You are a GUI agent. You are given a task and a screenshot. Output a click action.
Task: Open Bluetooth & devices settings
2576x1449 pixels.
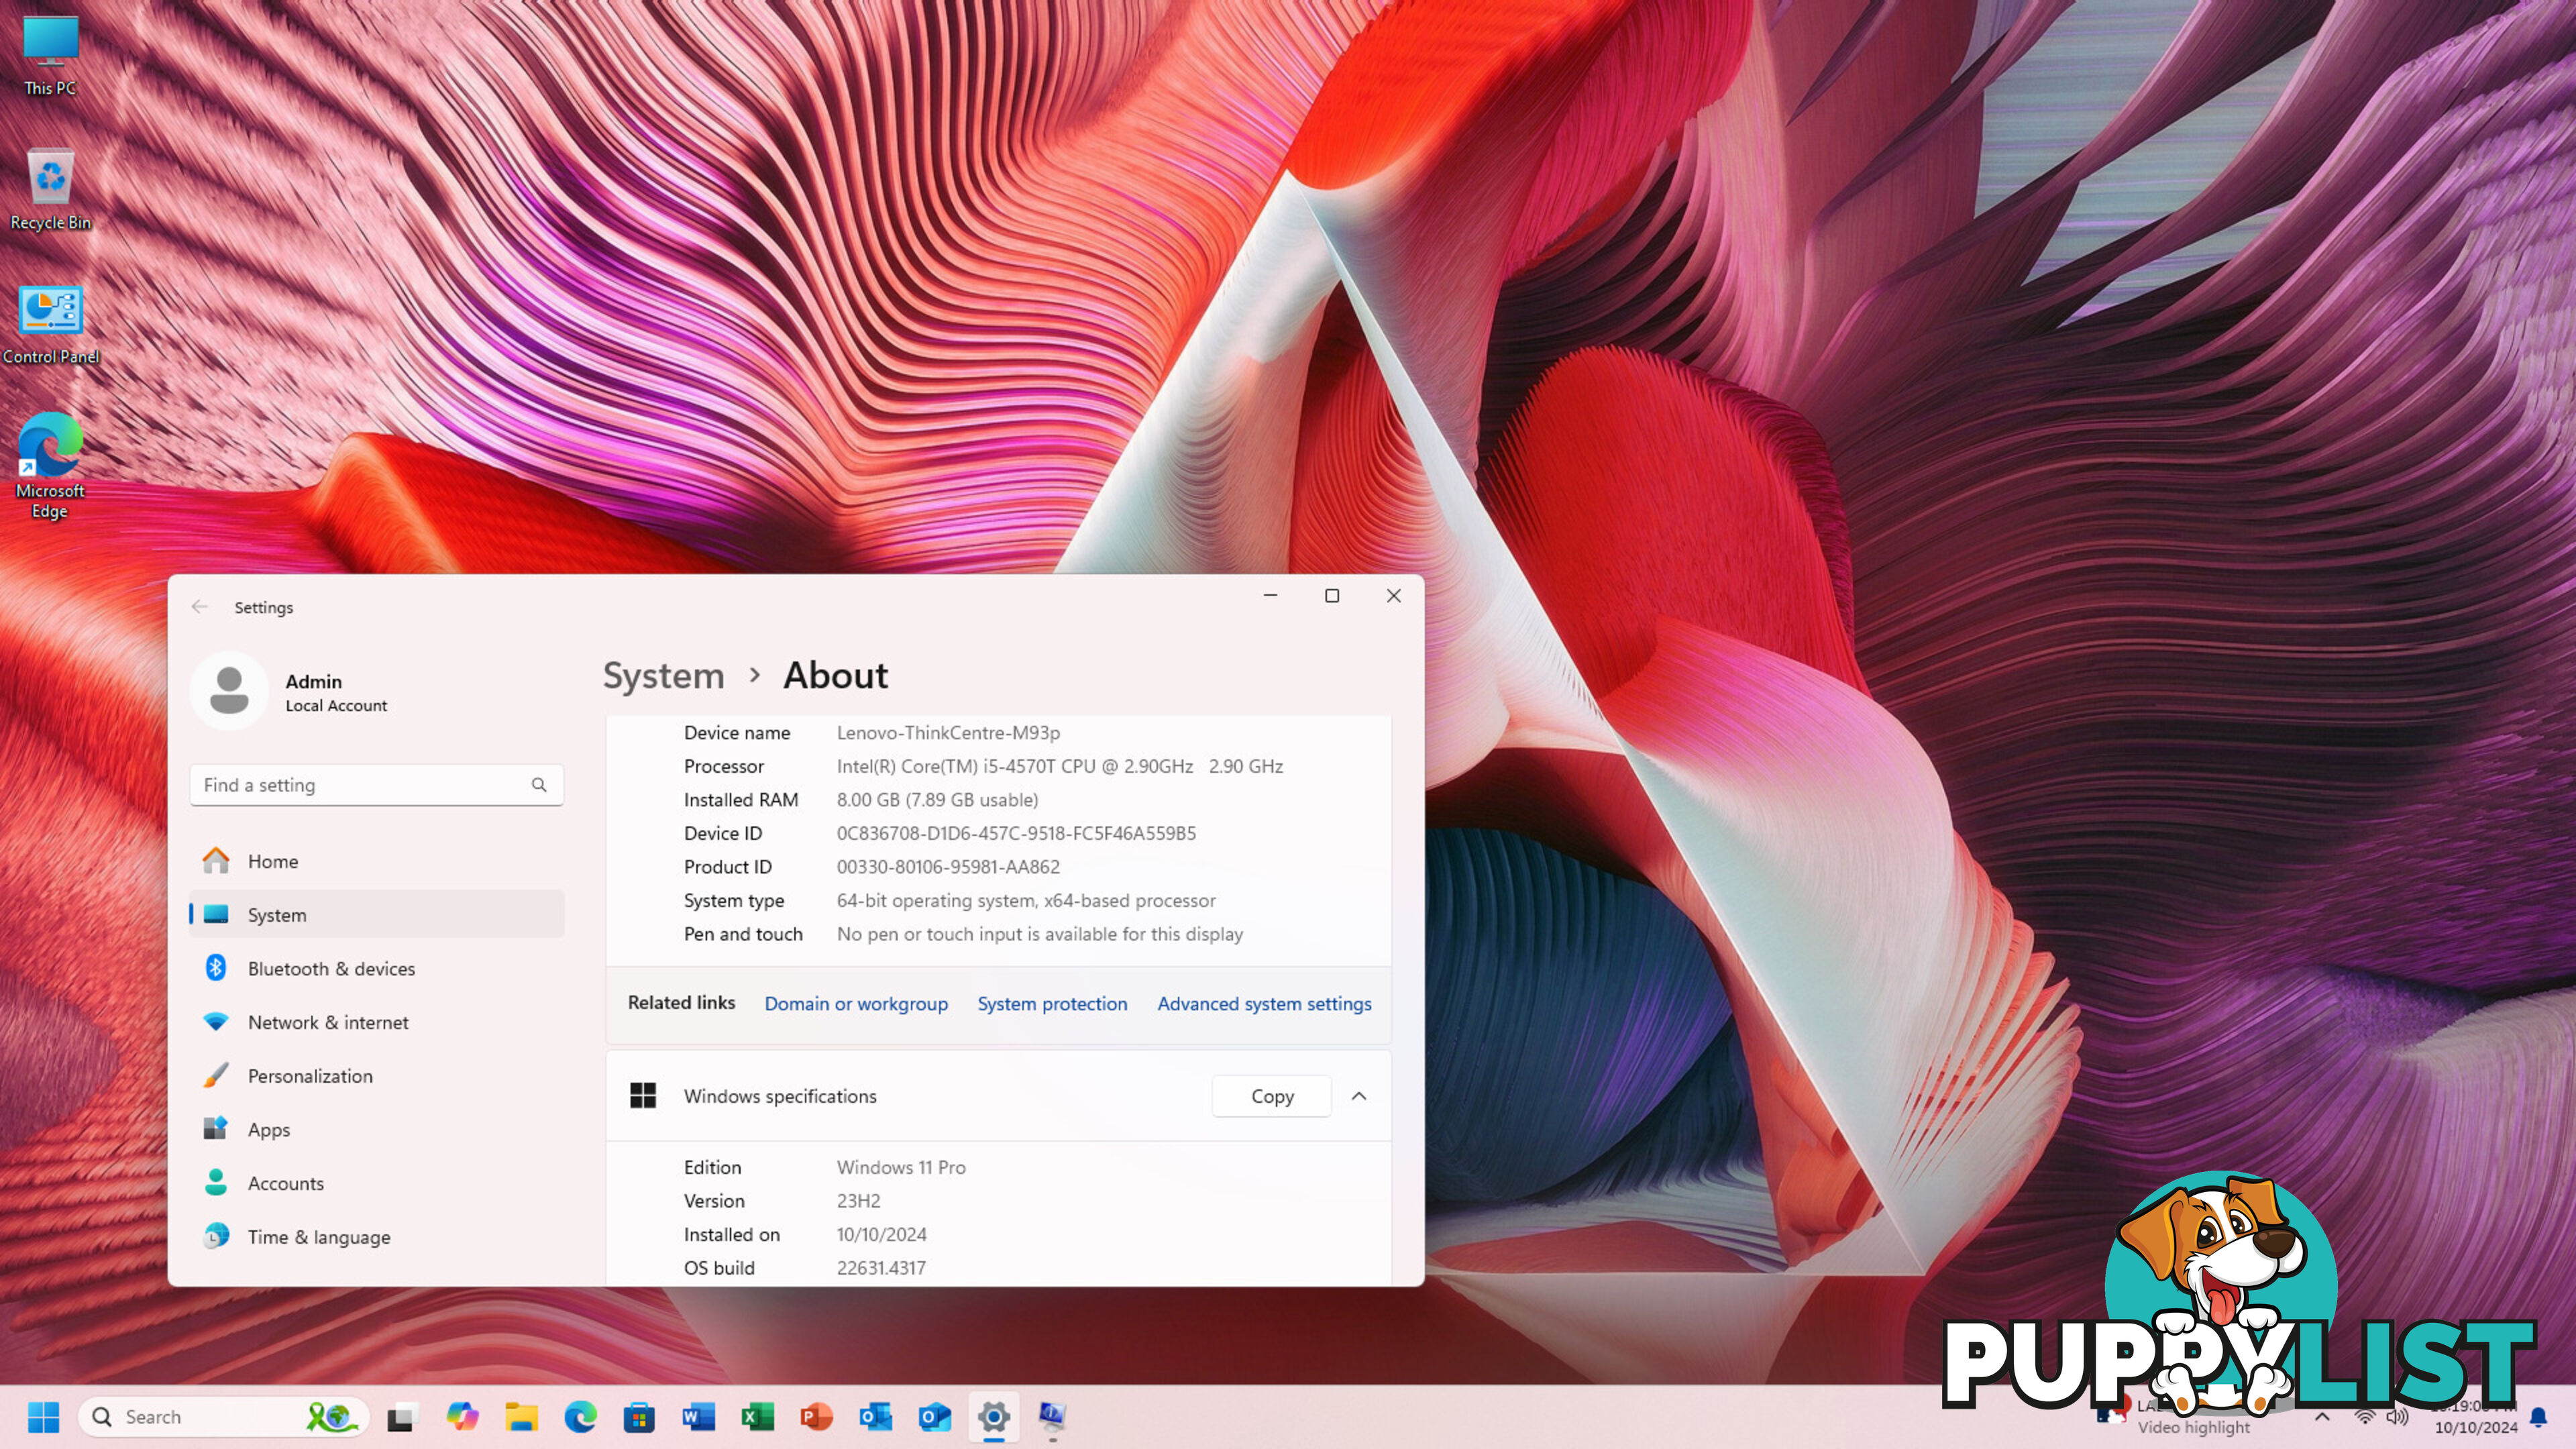[x=376, y=969]
